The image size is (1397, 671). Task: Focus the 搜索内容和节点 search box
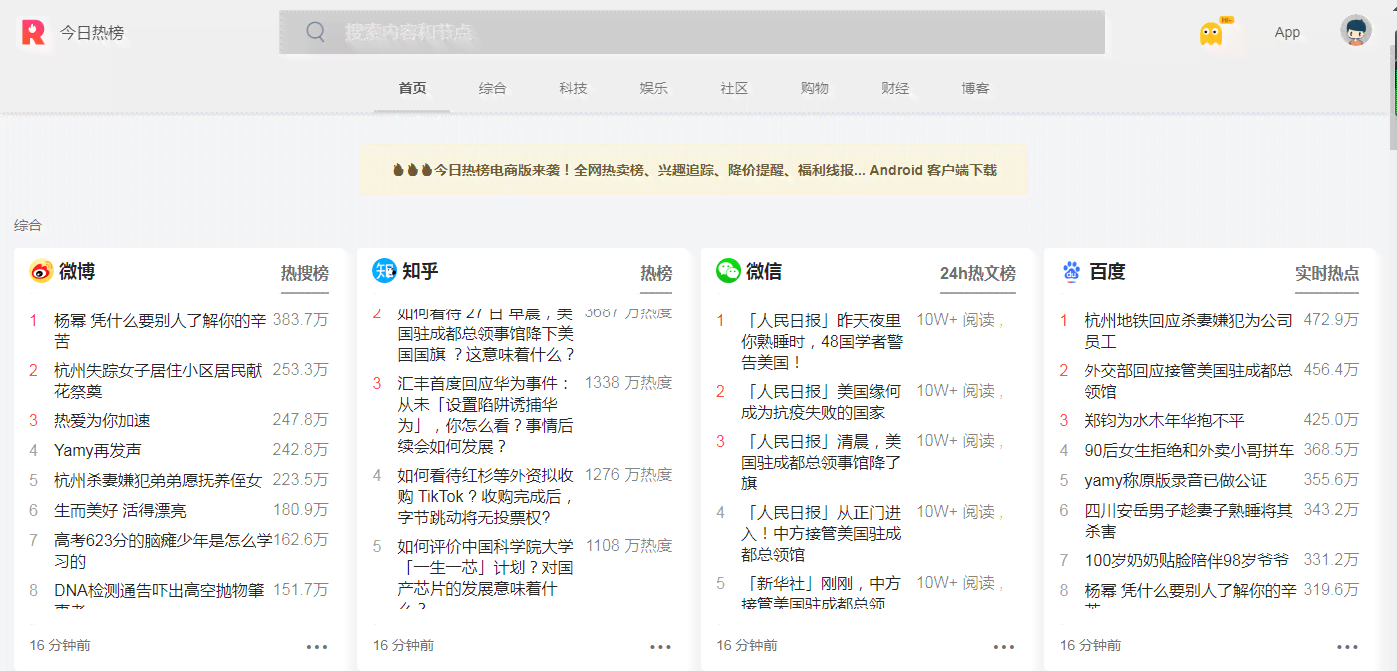tap(692, 32)
